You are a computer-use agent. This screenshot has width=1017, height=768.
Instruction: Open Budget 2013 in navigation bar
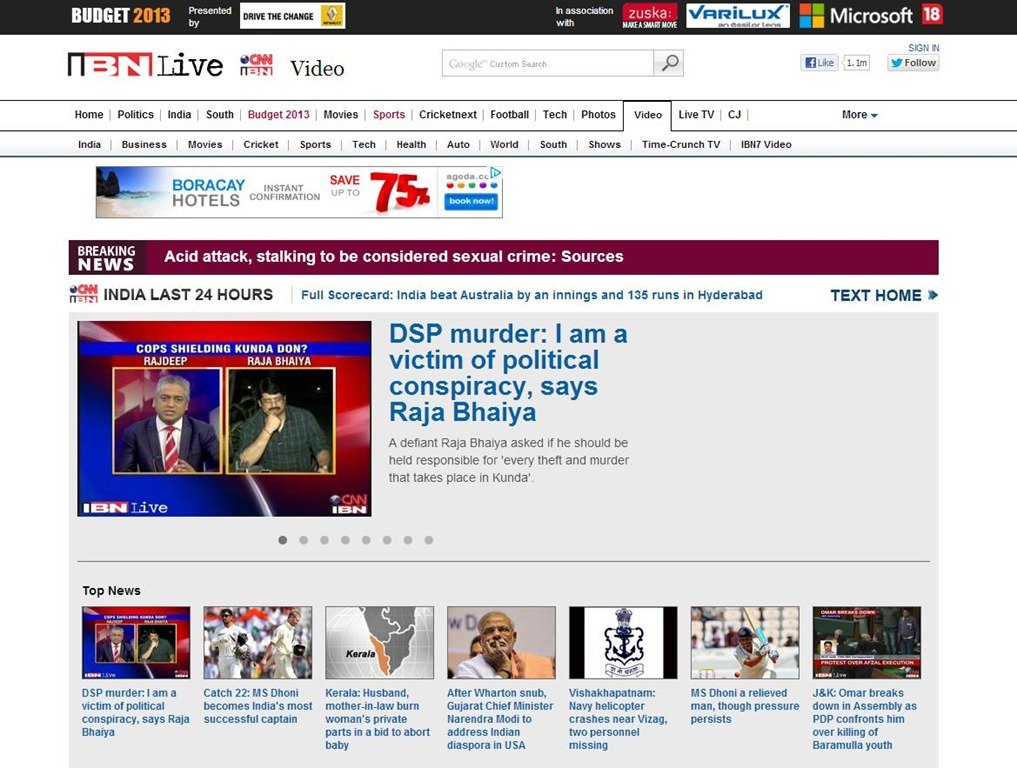pyautogui.click(x=279, y=115)
